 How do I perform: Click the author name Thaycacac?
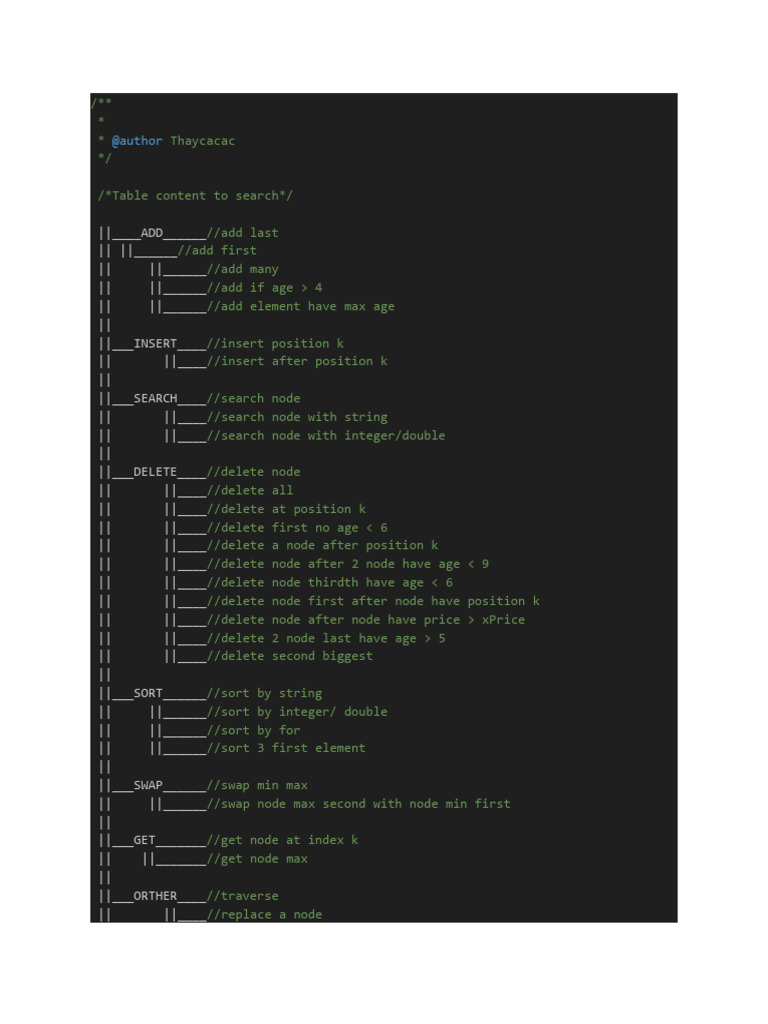[x=202, y=141]
